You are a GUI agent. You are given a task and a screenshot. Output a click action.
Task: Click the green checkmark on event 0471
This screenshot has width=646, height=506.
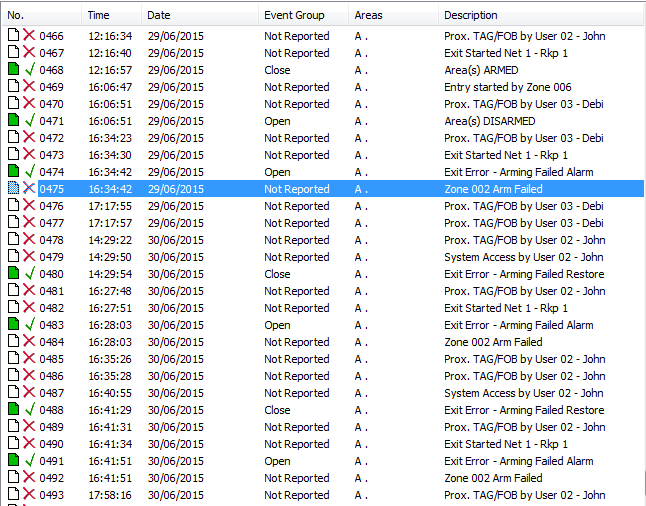29,121
